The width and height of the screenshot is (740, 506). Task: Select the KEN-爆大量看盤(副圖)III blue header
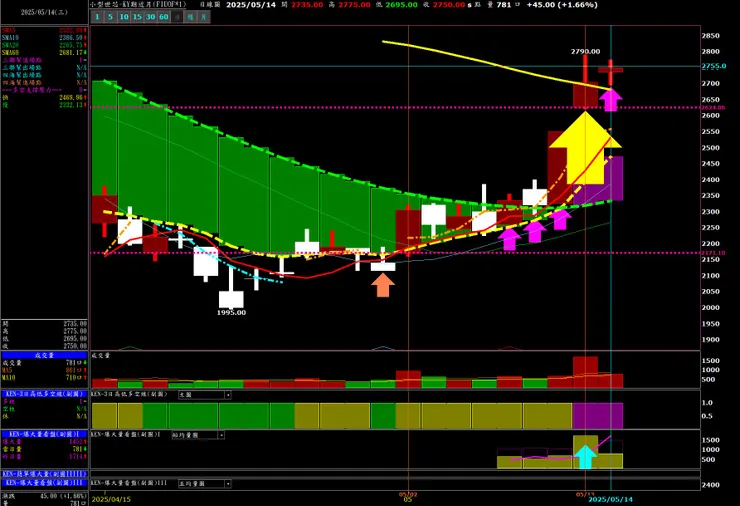(44, 483)
